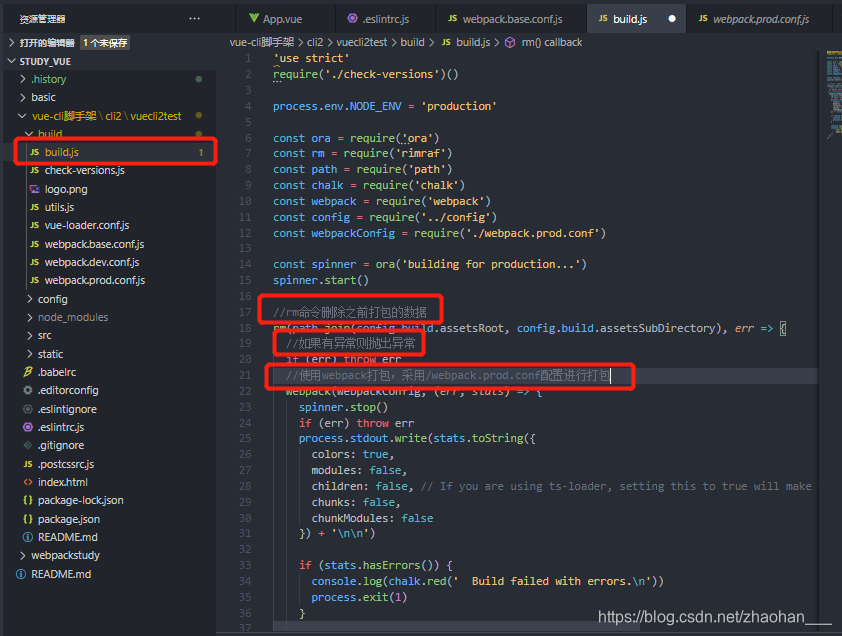Switch to the webpack.base.conf.js tab
Viewport: 842px width, 636px height.
point(511,19)
